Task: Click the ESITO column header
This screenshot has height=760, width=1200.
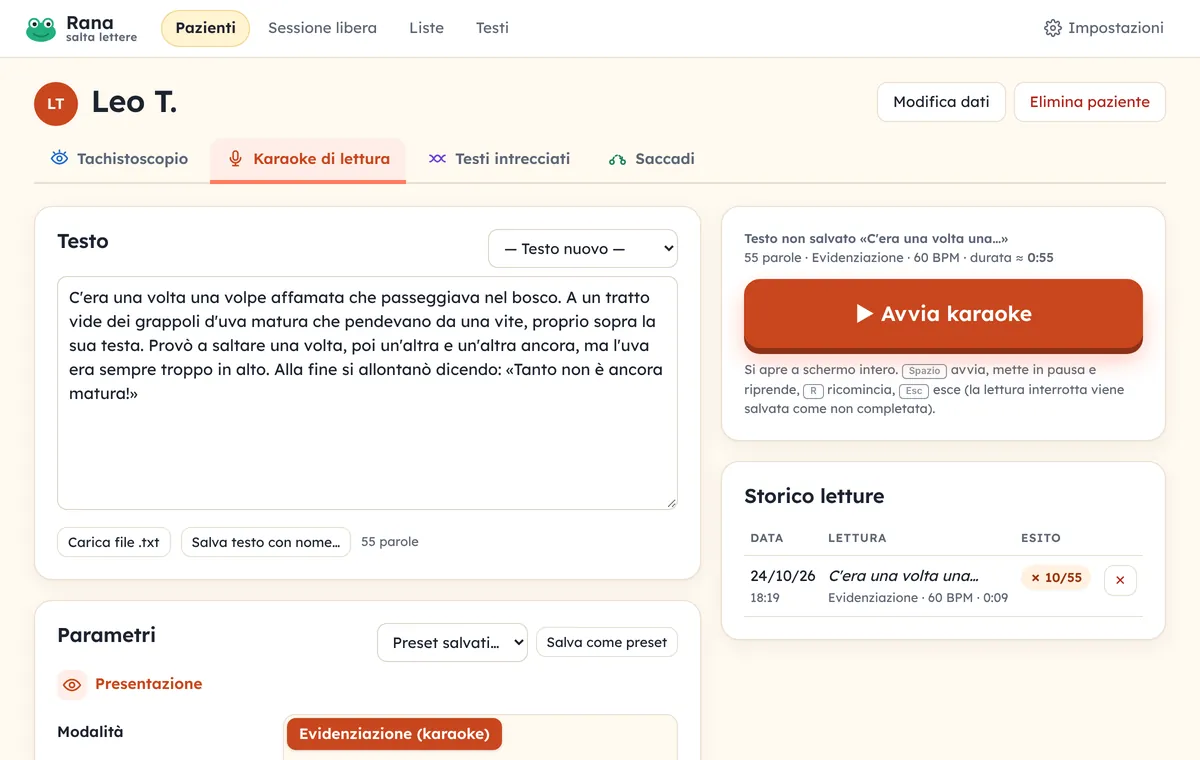Action: coord(1041,538)
